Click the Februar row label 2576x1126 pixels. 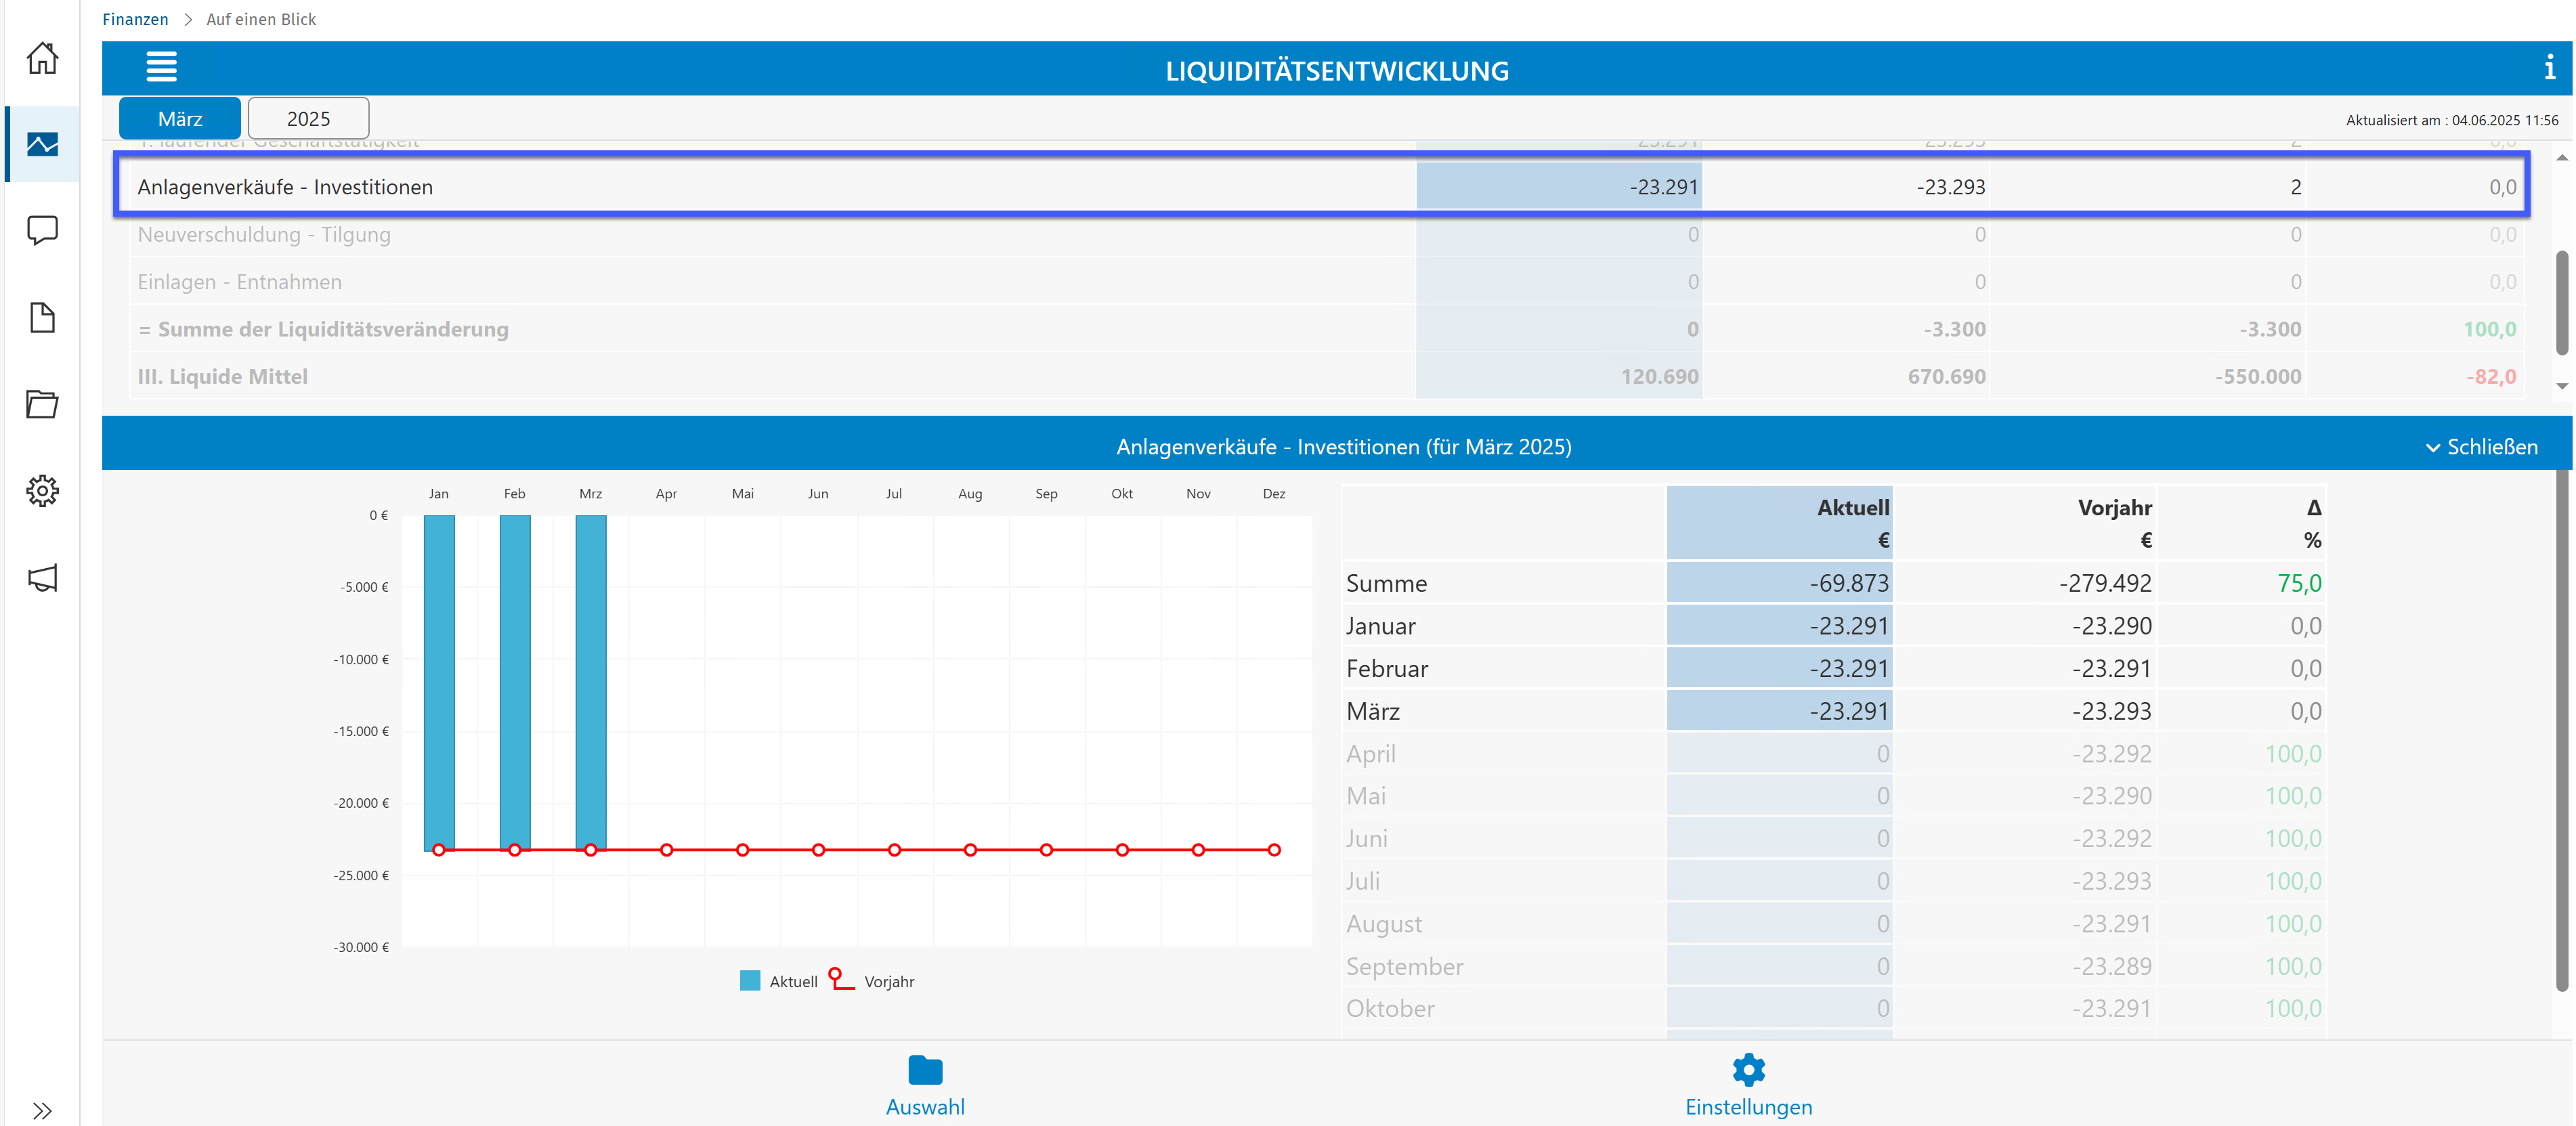[x=1386, y=668]
